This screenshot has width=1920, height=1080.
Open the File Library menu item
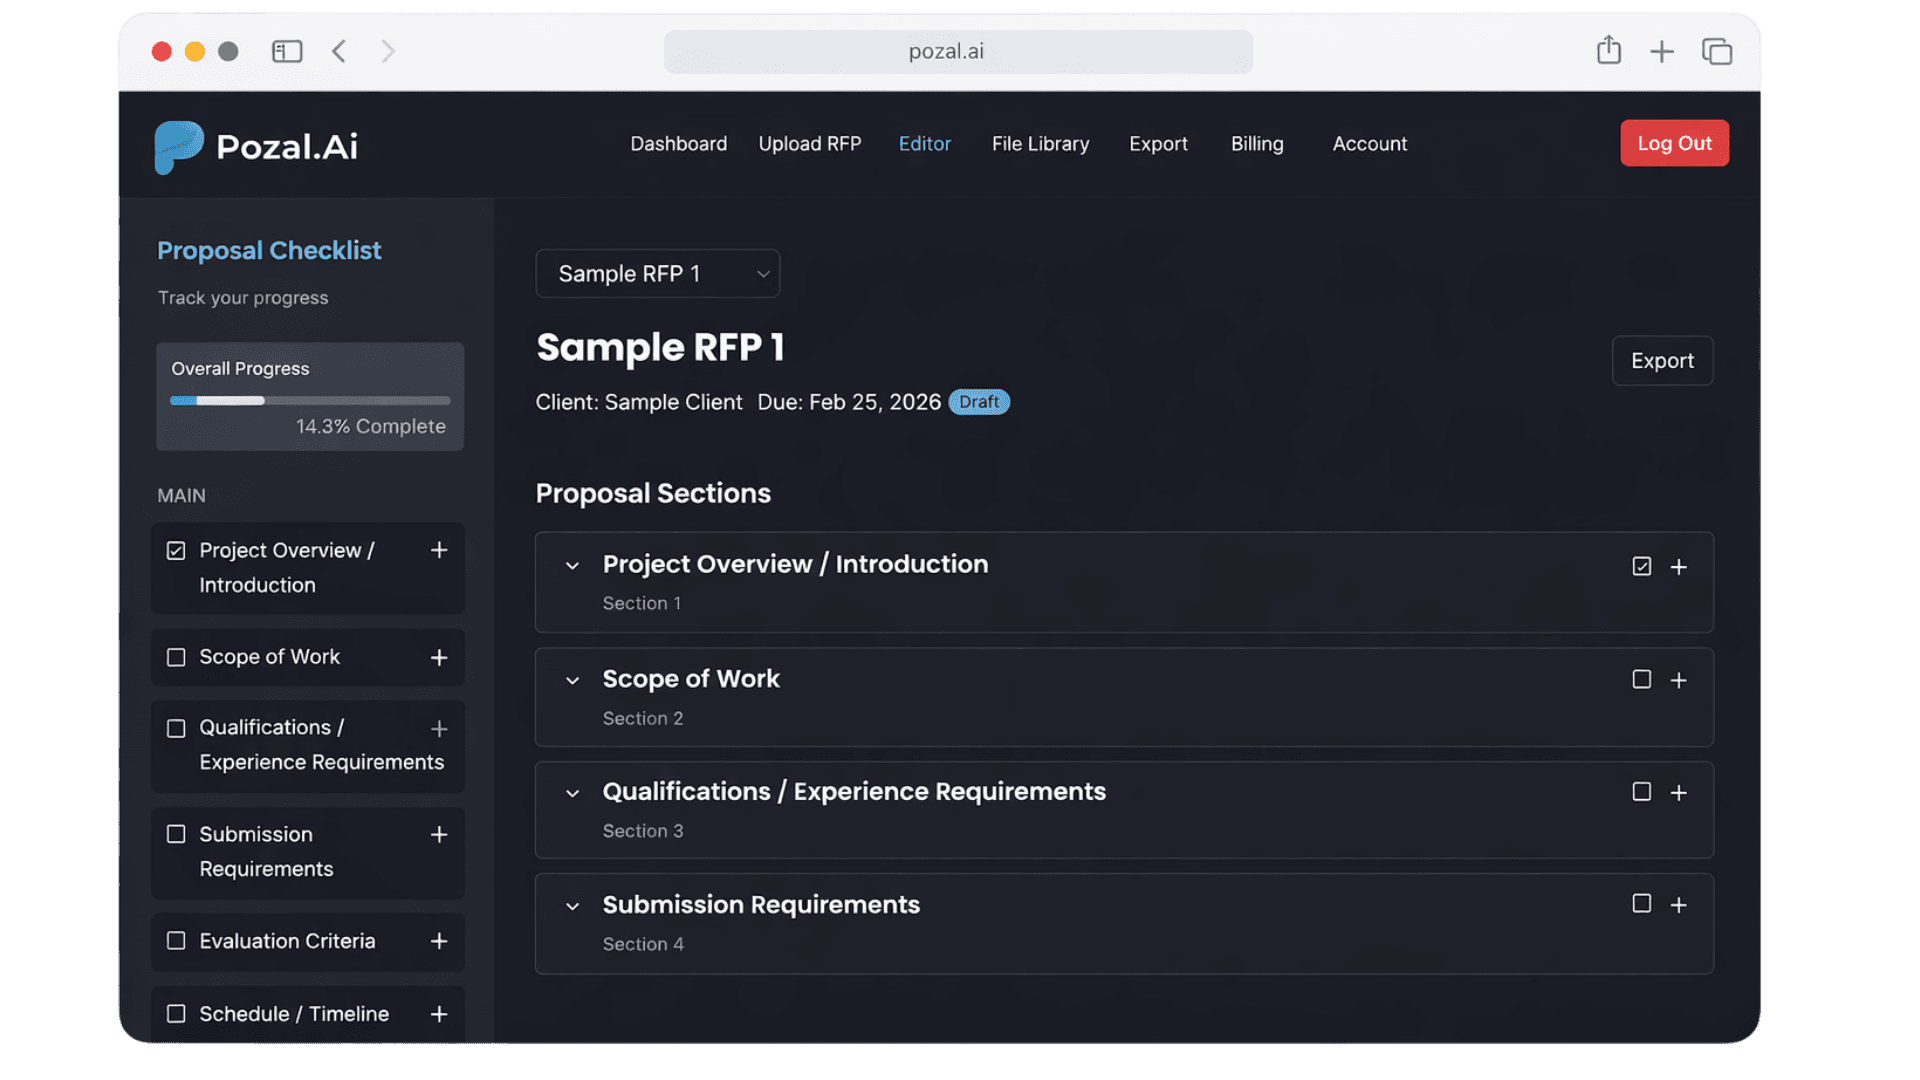coord(1040,143)
